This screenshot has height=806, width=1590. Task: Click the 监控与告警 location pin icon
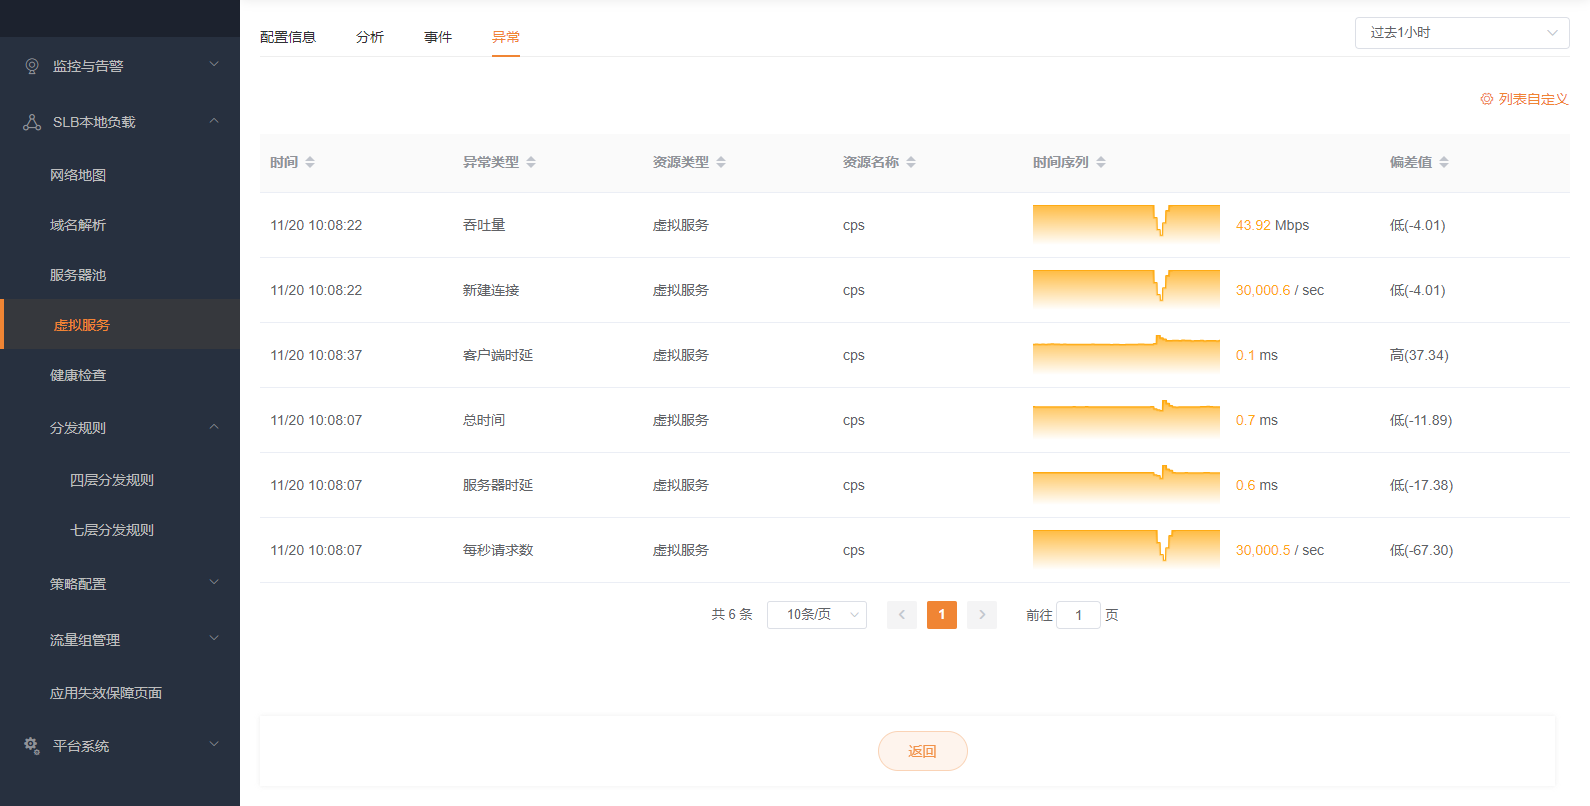pyautogui.click(x=32, y=66)
